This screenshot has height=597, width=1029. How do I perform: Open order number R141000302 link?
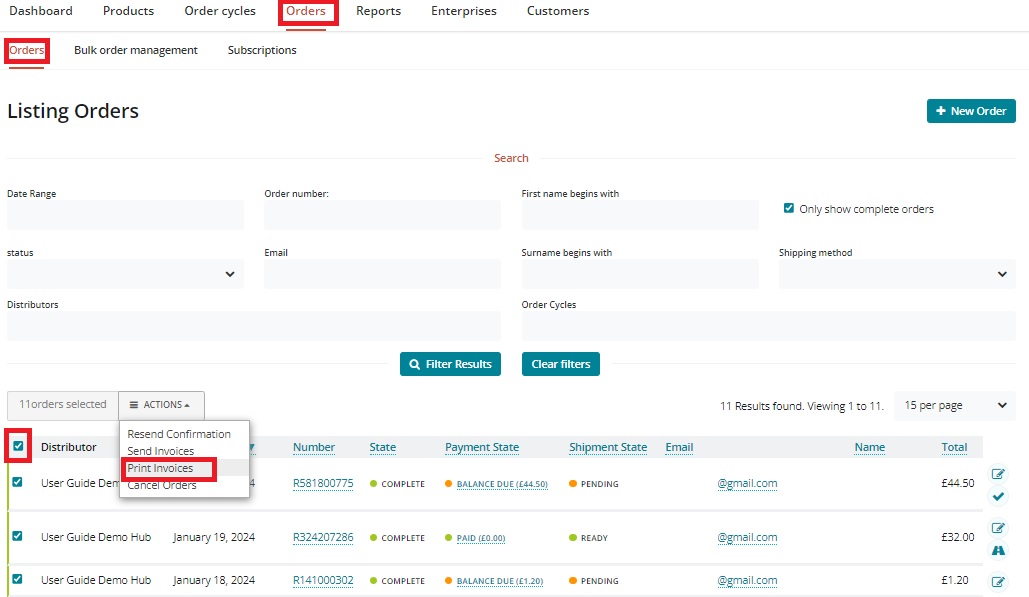coord(323,580)
